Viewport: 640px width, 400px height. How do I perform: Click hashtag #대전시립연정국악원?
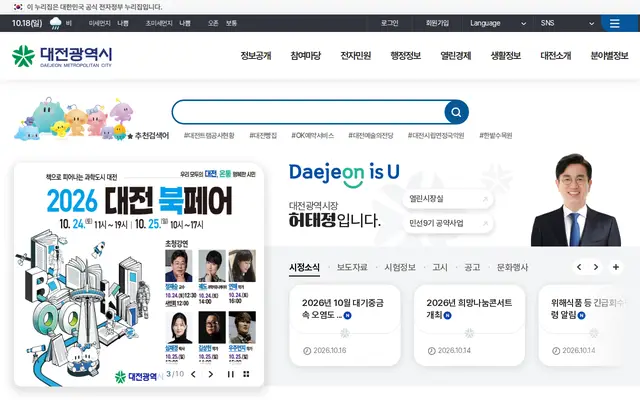[x=436, y=136]
